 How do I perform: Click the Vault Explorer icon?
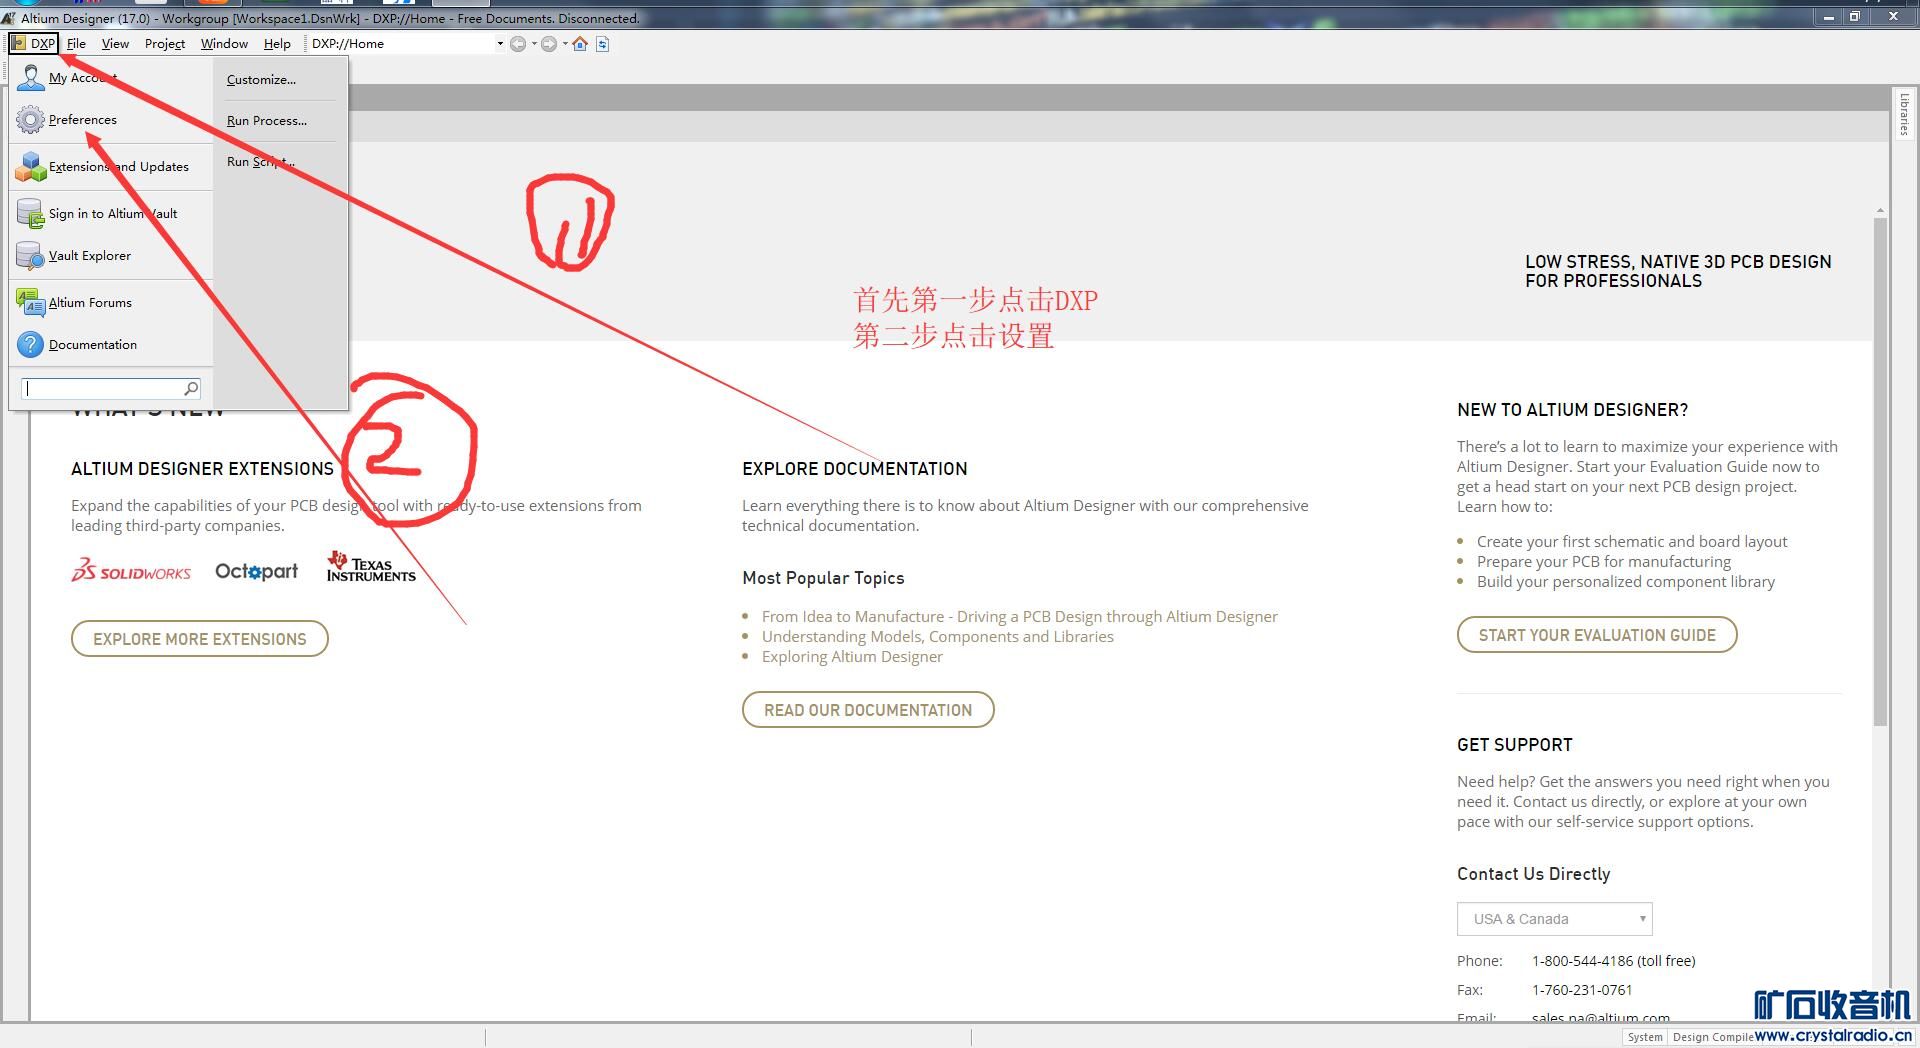tap(31, 256)
